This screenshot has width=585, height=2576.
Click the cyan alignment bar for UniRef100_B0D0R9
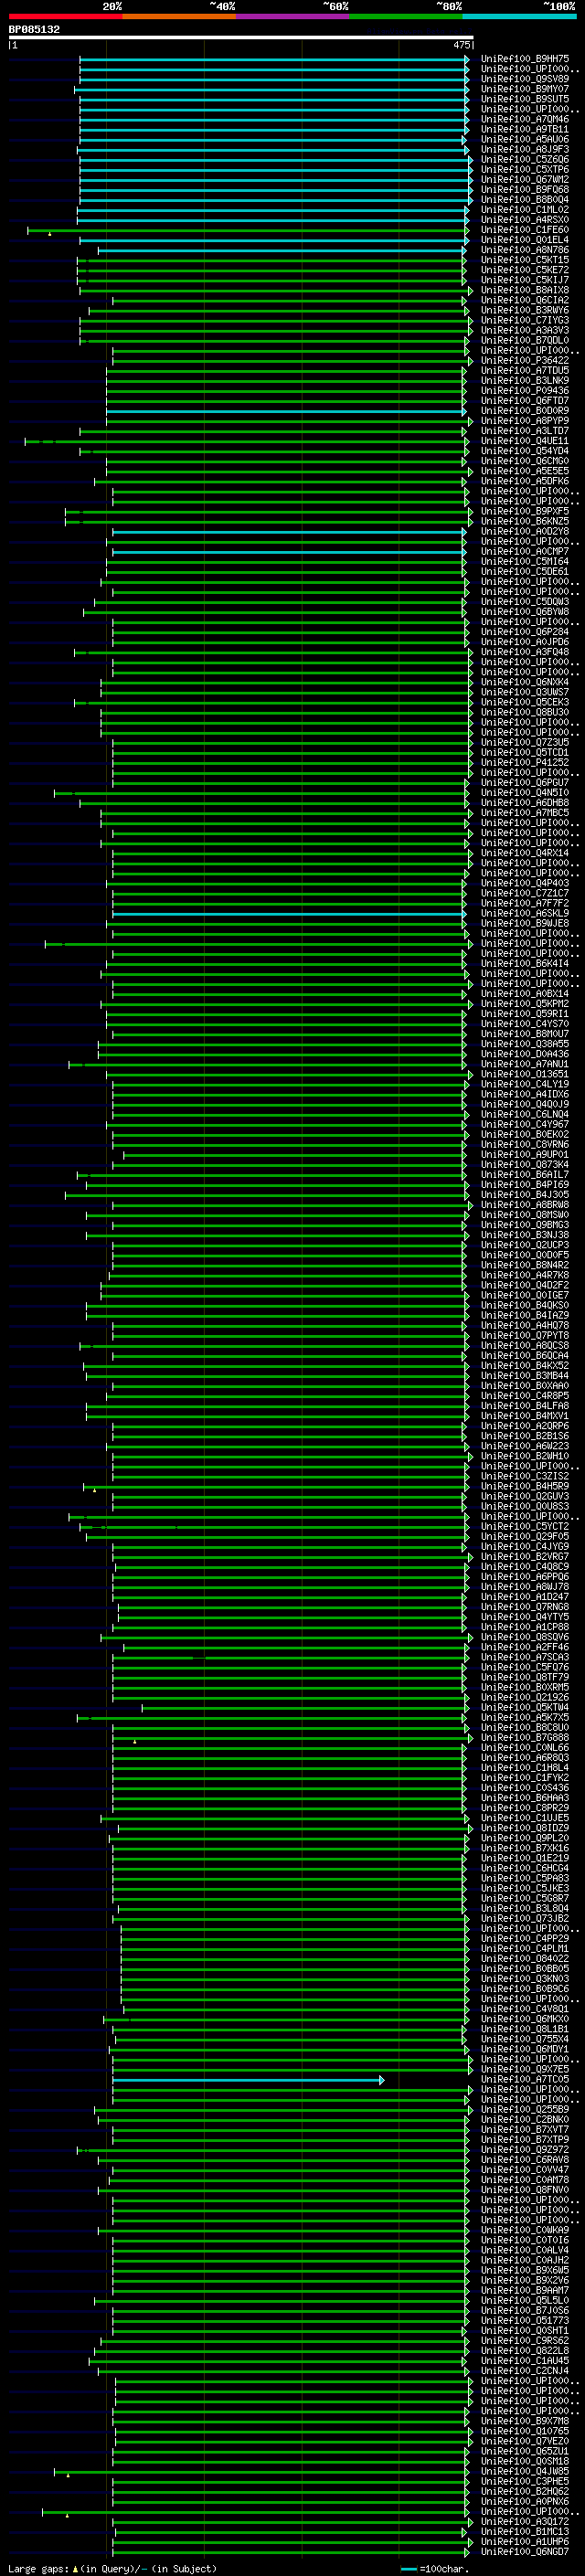tap(286, 411)
